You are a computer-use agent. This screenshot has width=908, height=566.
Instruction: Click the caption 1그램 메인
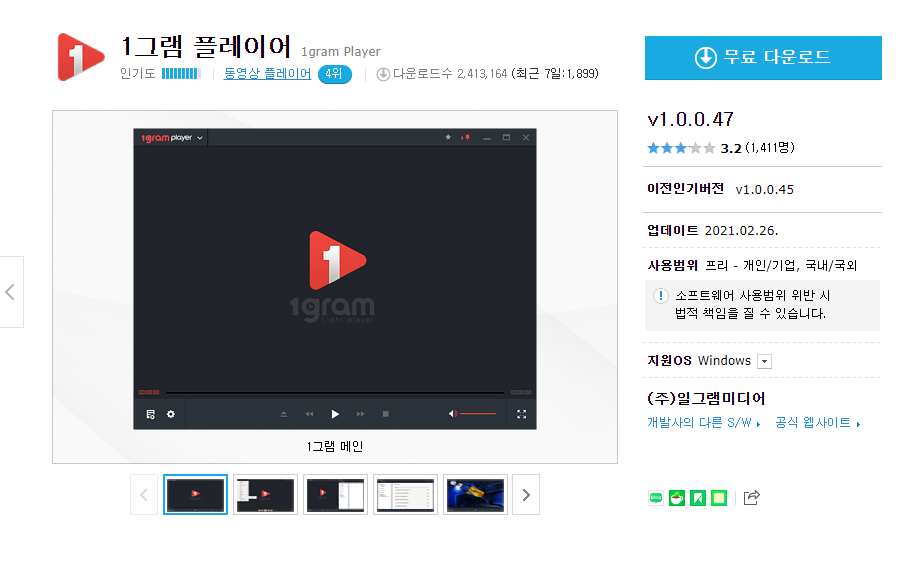point(335,446)
